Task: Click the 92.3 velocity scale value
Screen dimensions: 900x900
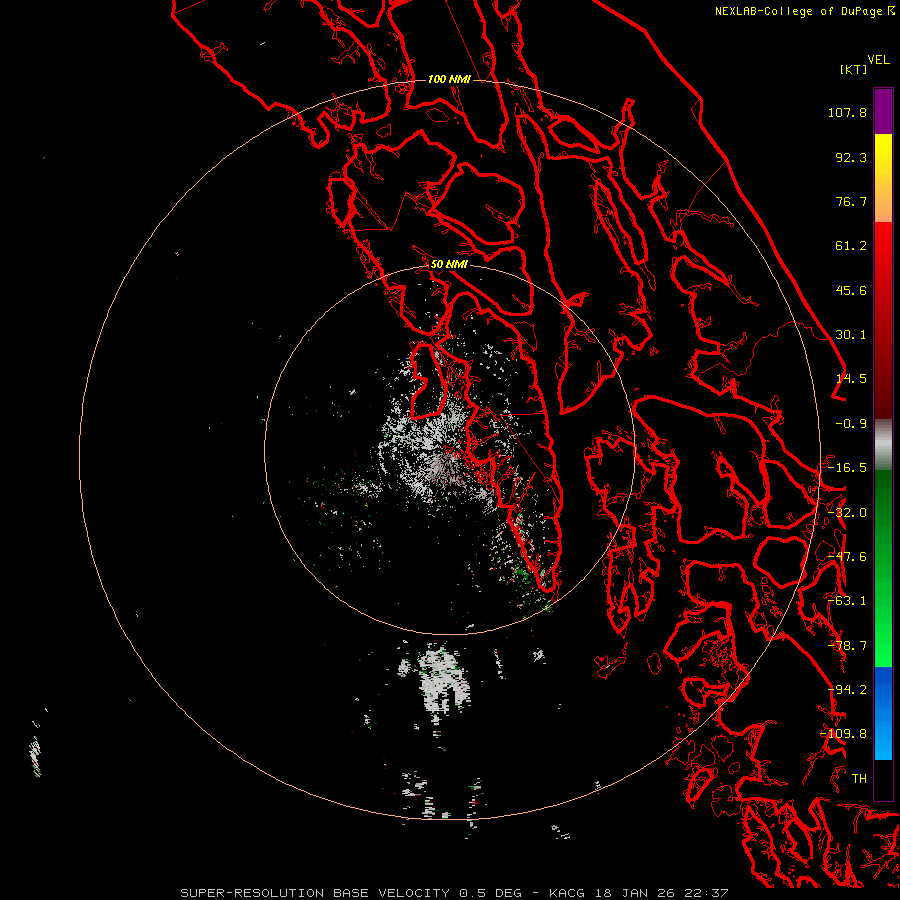Action: pos(851,157)
